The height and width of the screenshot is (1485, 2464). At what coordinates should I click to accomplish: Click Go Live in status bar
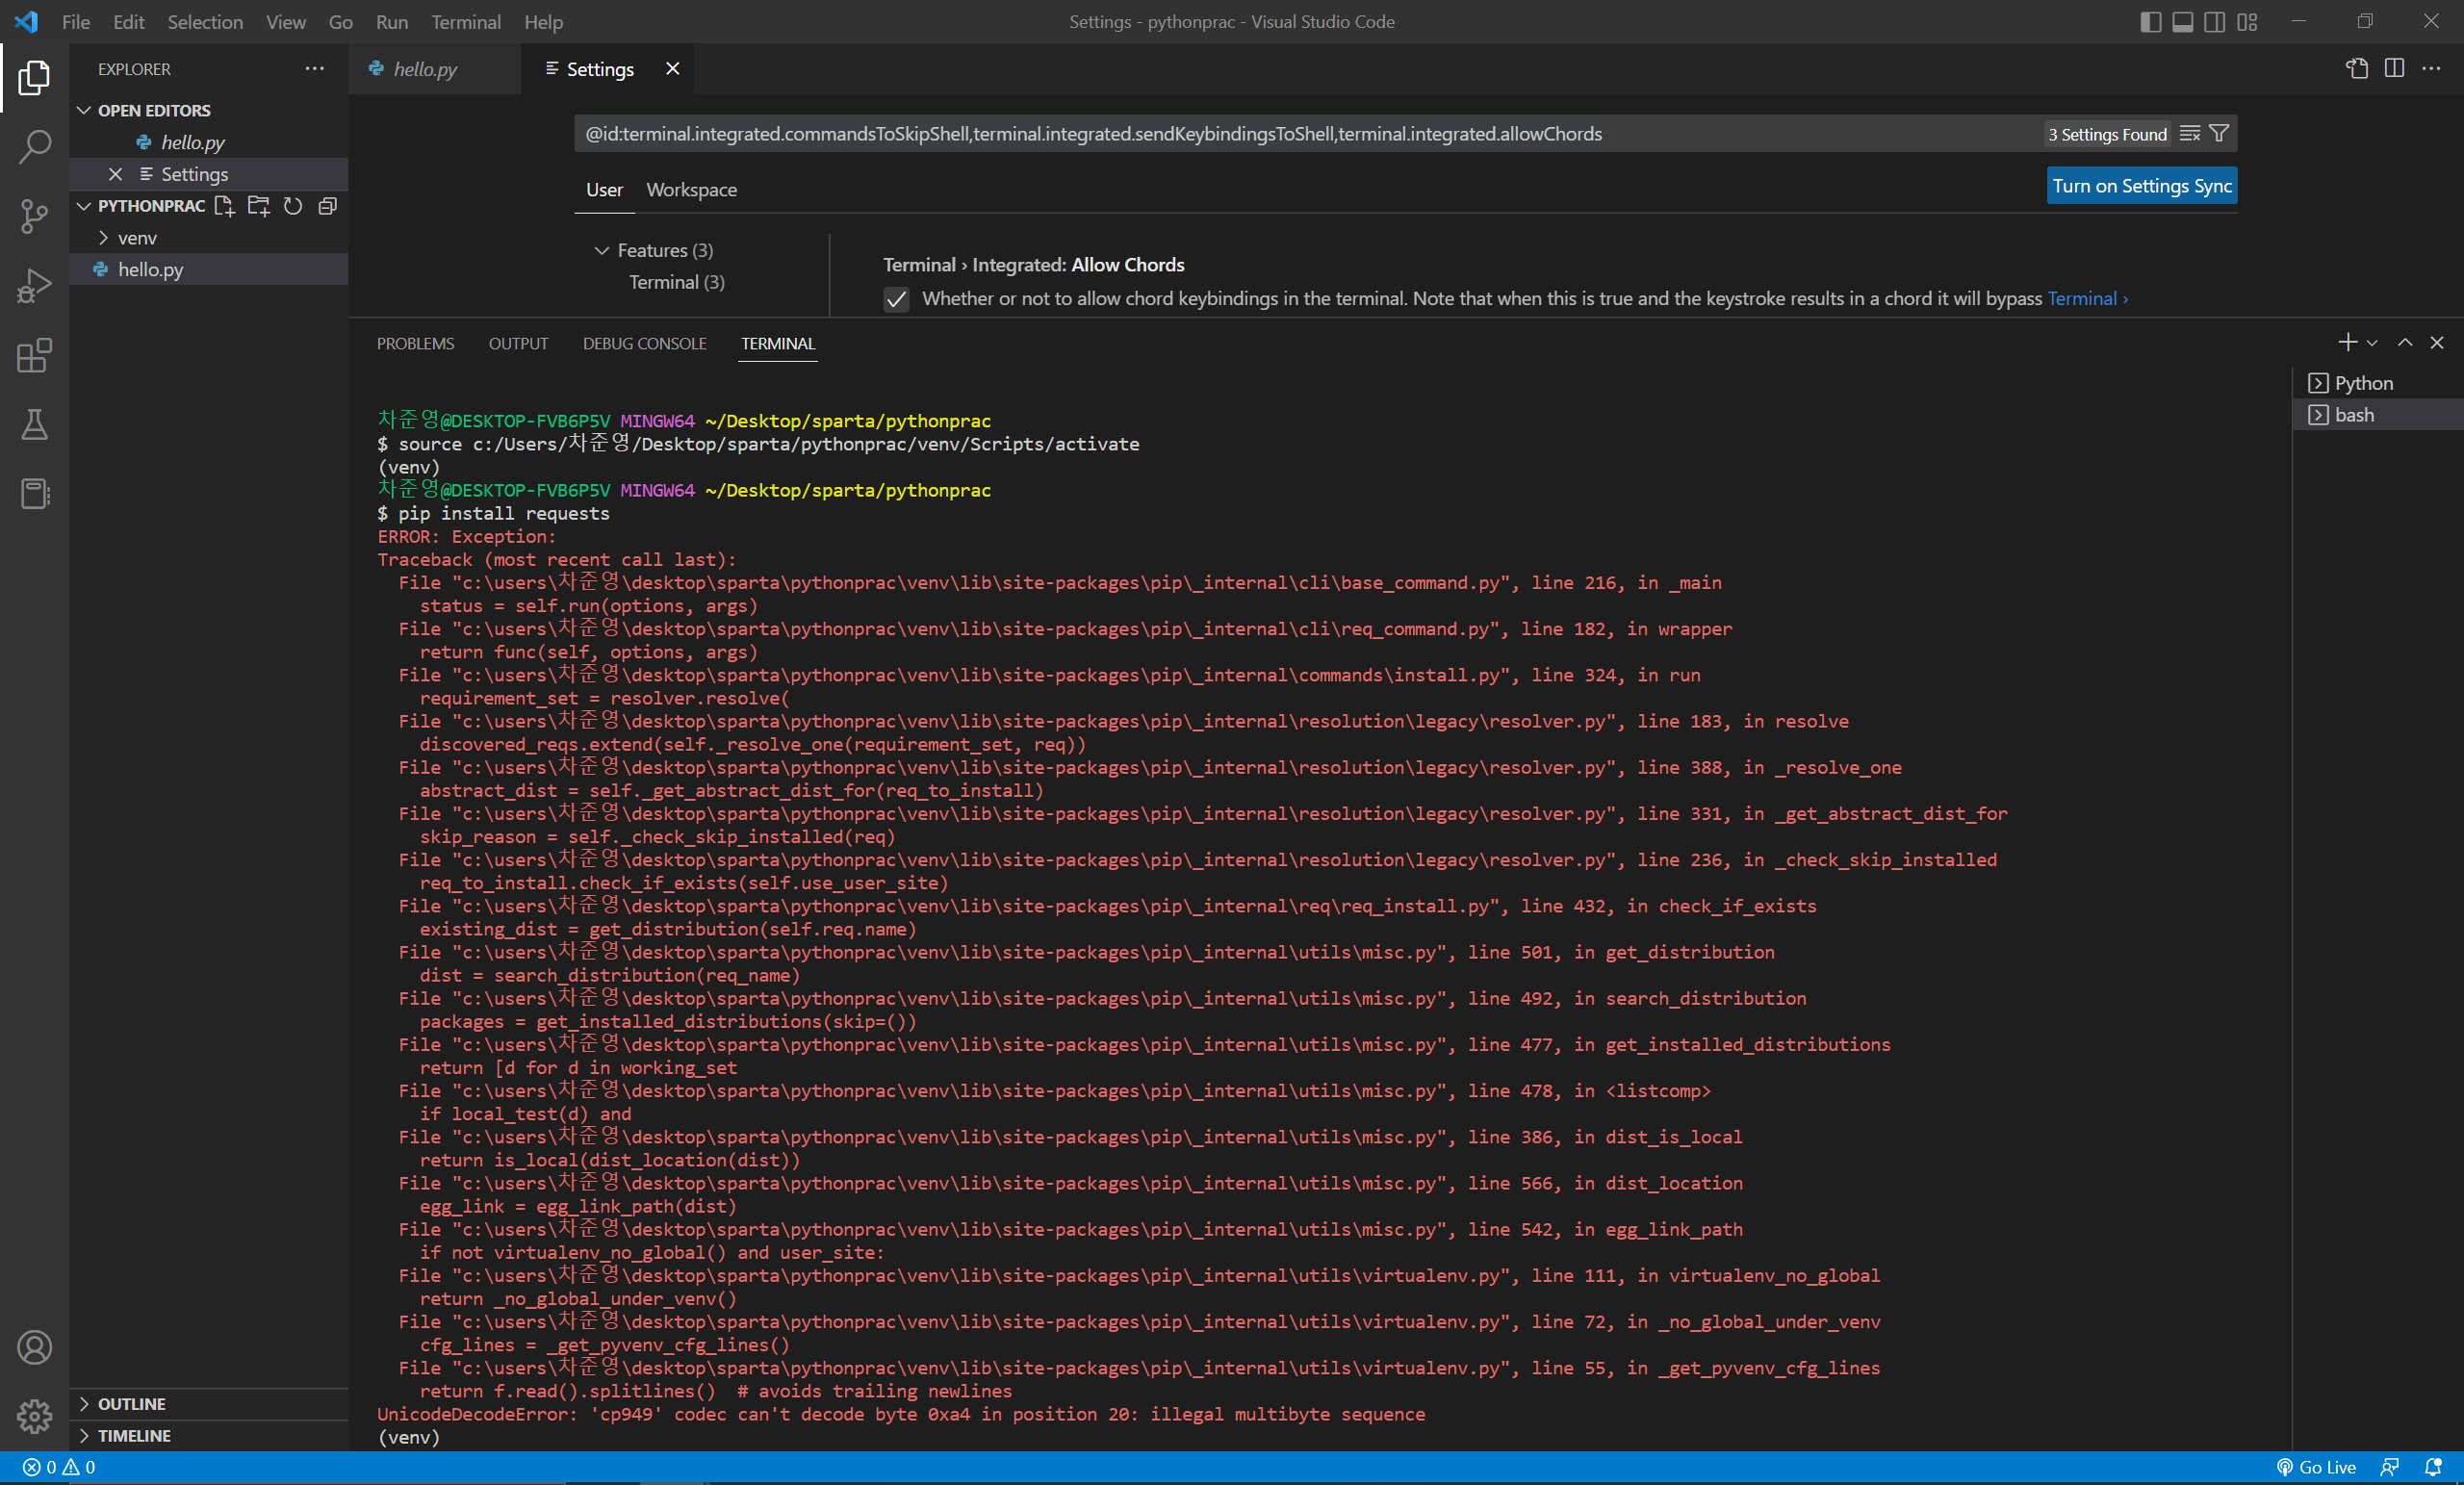click(2316, 1467)
